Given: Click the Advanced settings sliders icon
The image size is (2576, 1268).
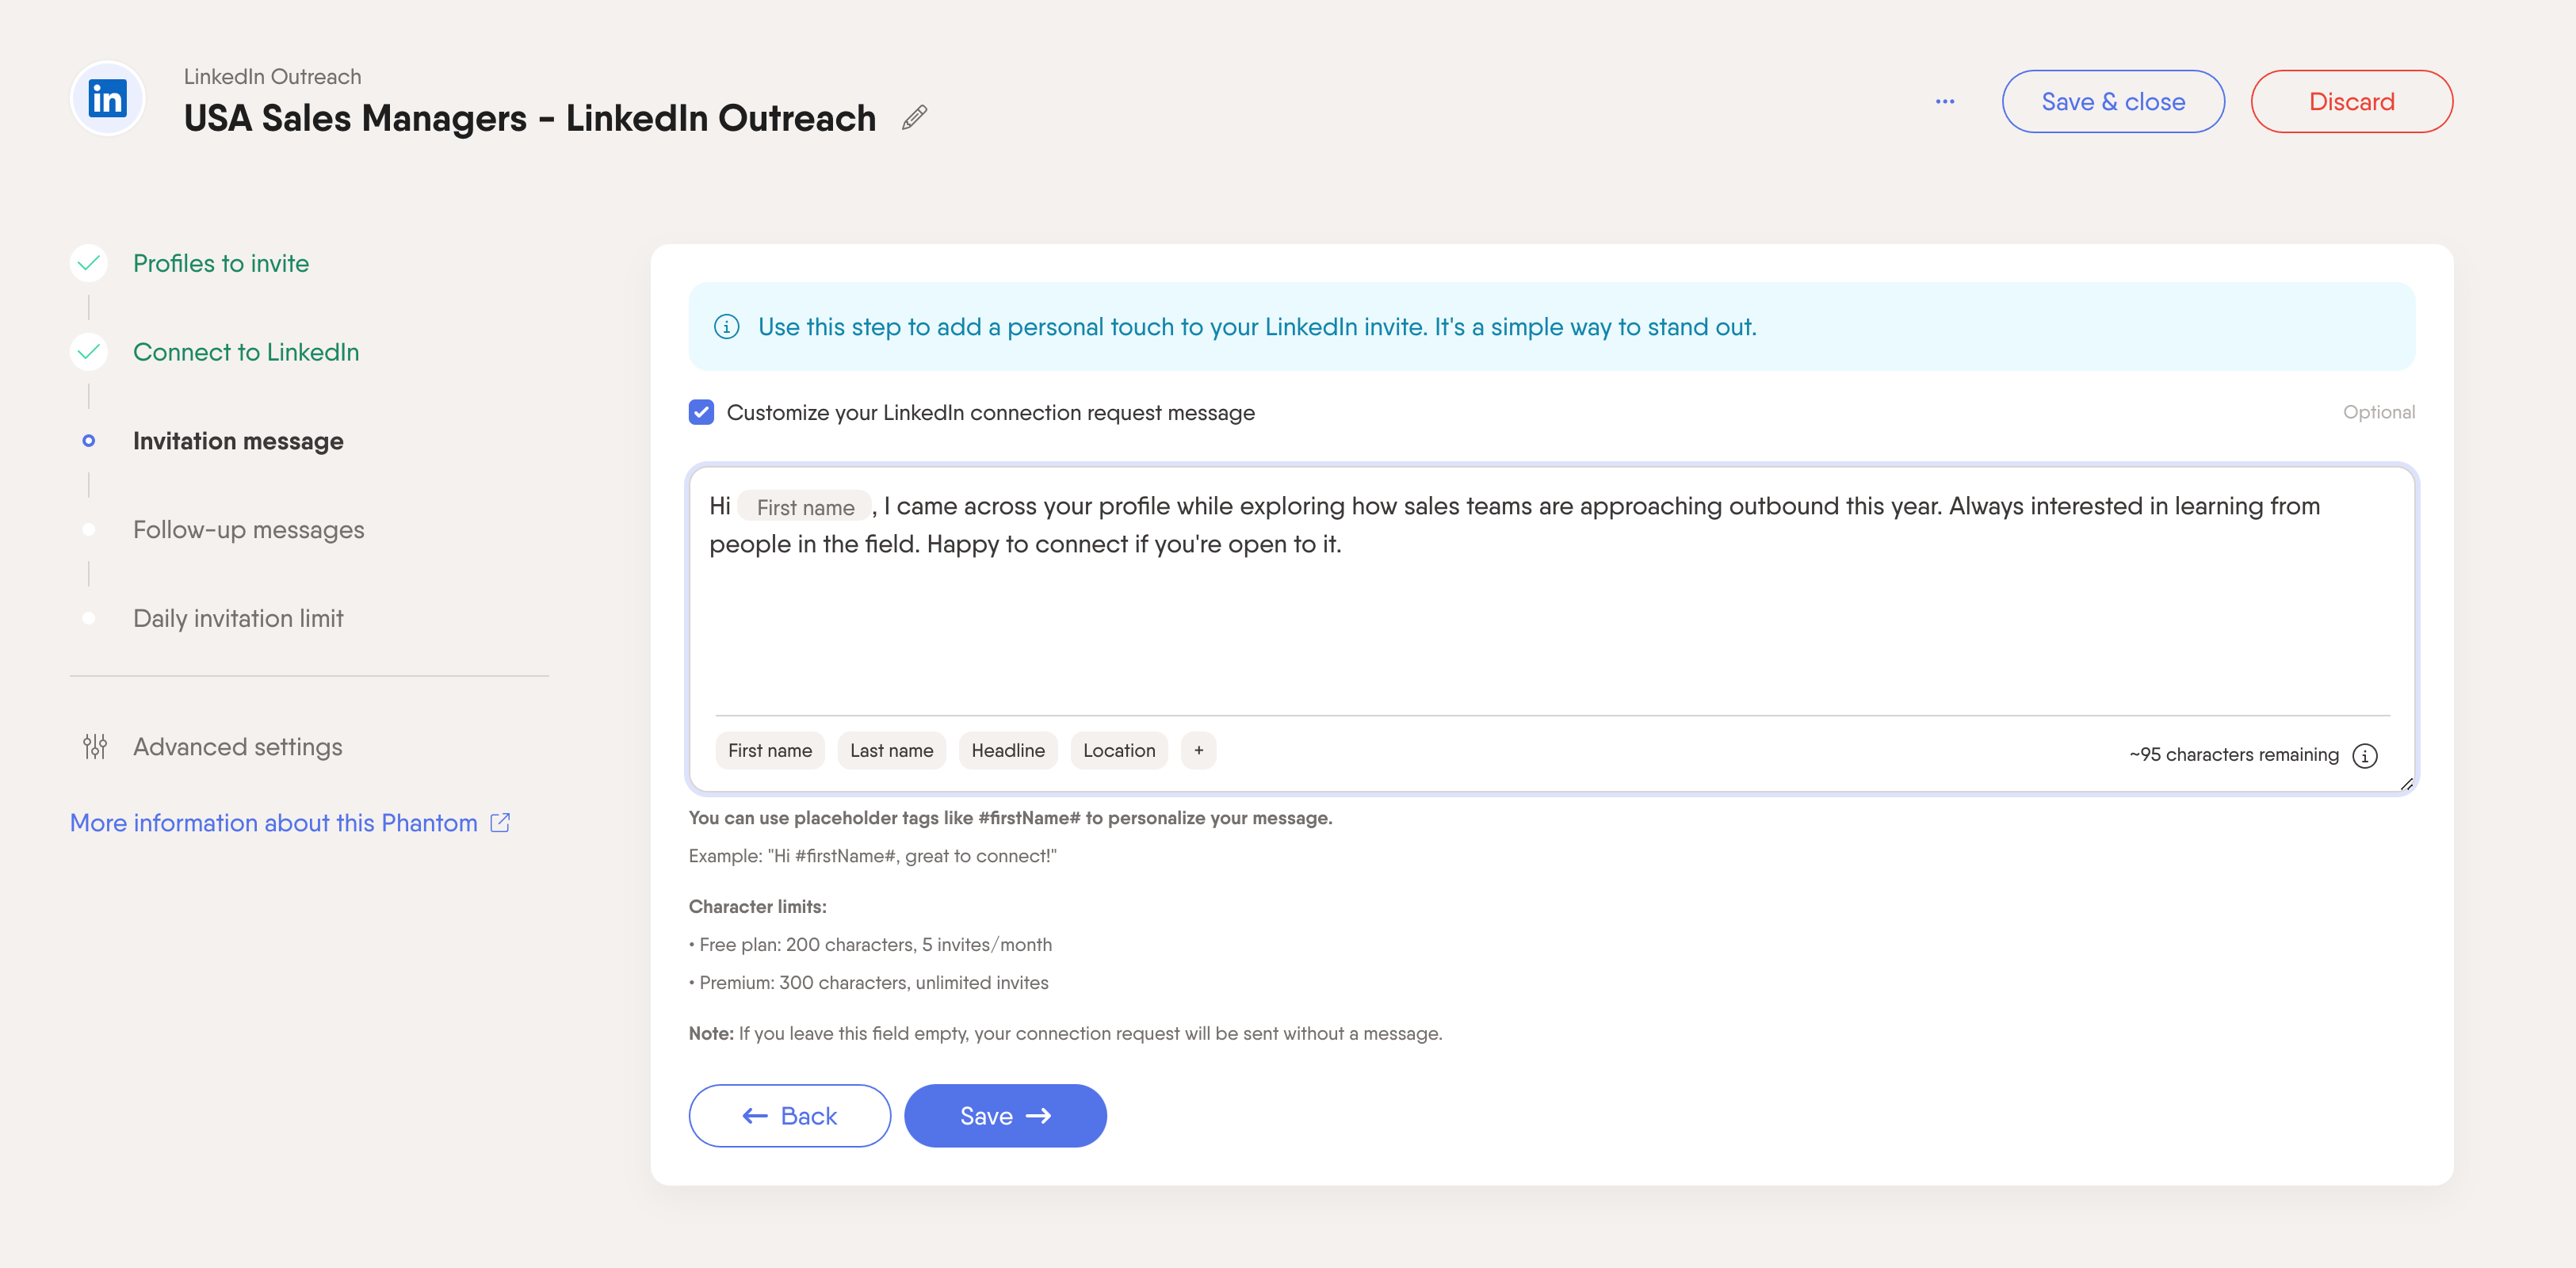Looking at the screenshot, I should pyautogui.click(x=95, y=747).
